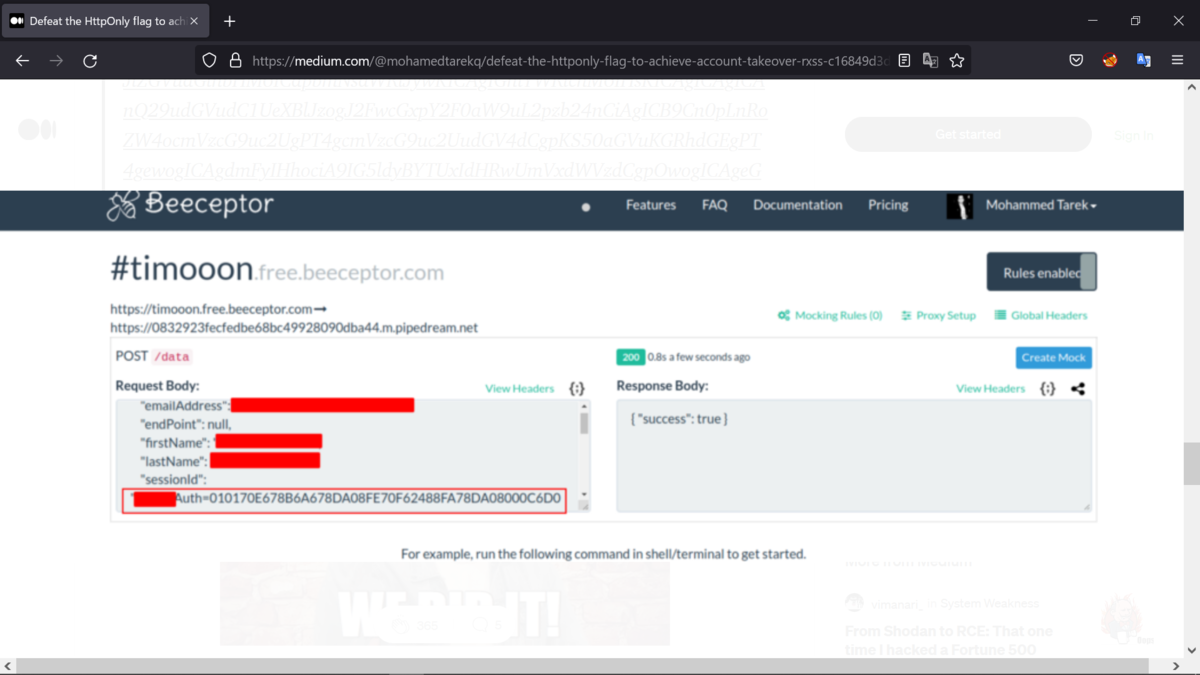Click the page vertical scrollbar thumb
Viewport: 1200px width, 675px height.
1191,463
